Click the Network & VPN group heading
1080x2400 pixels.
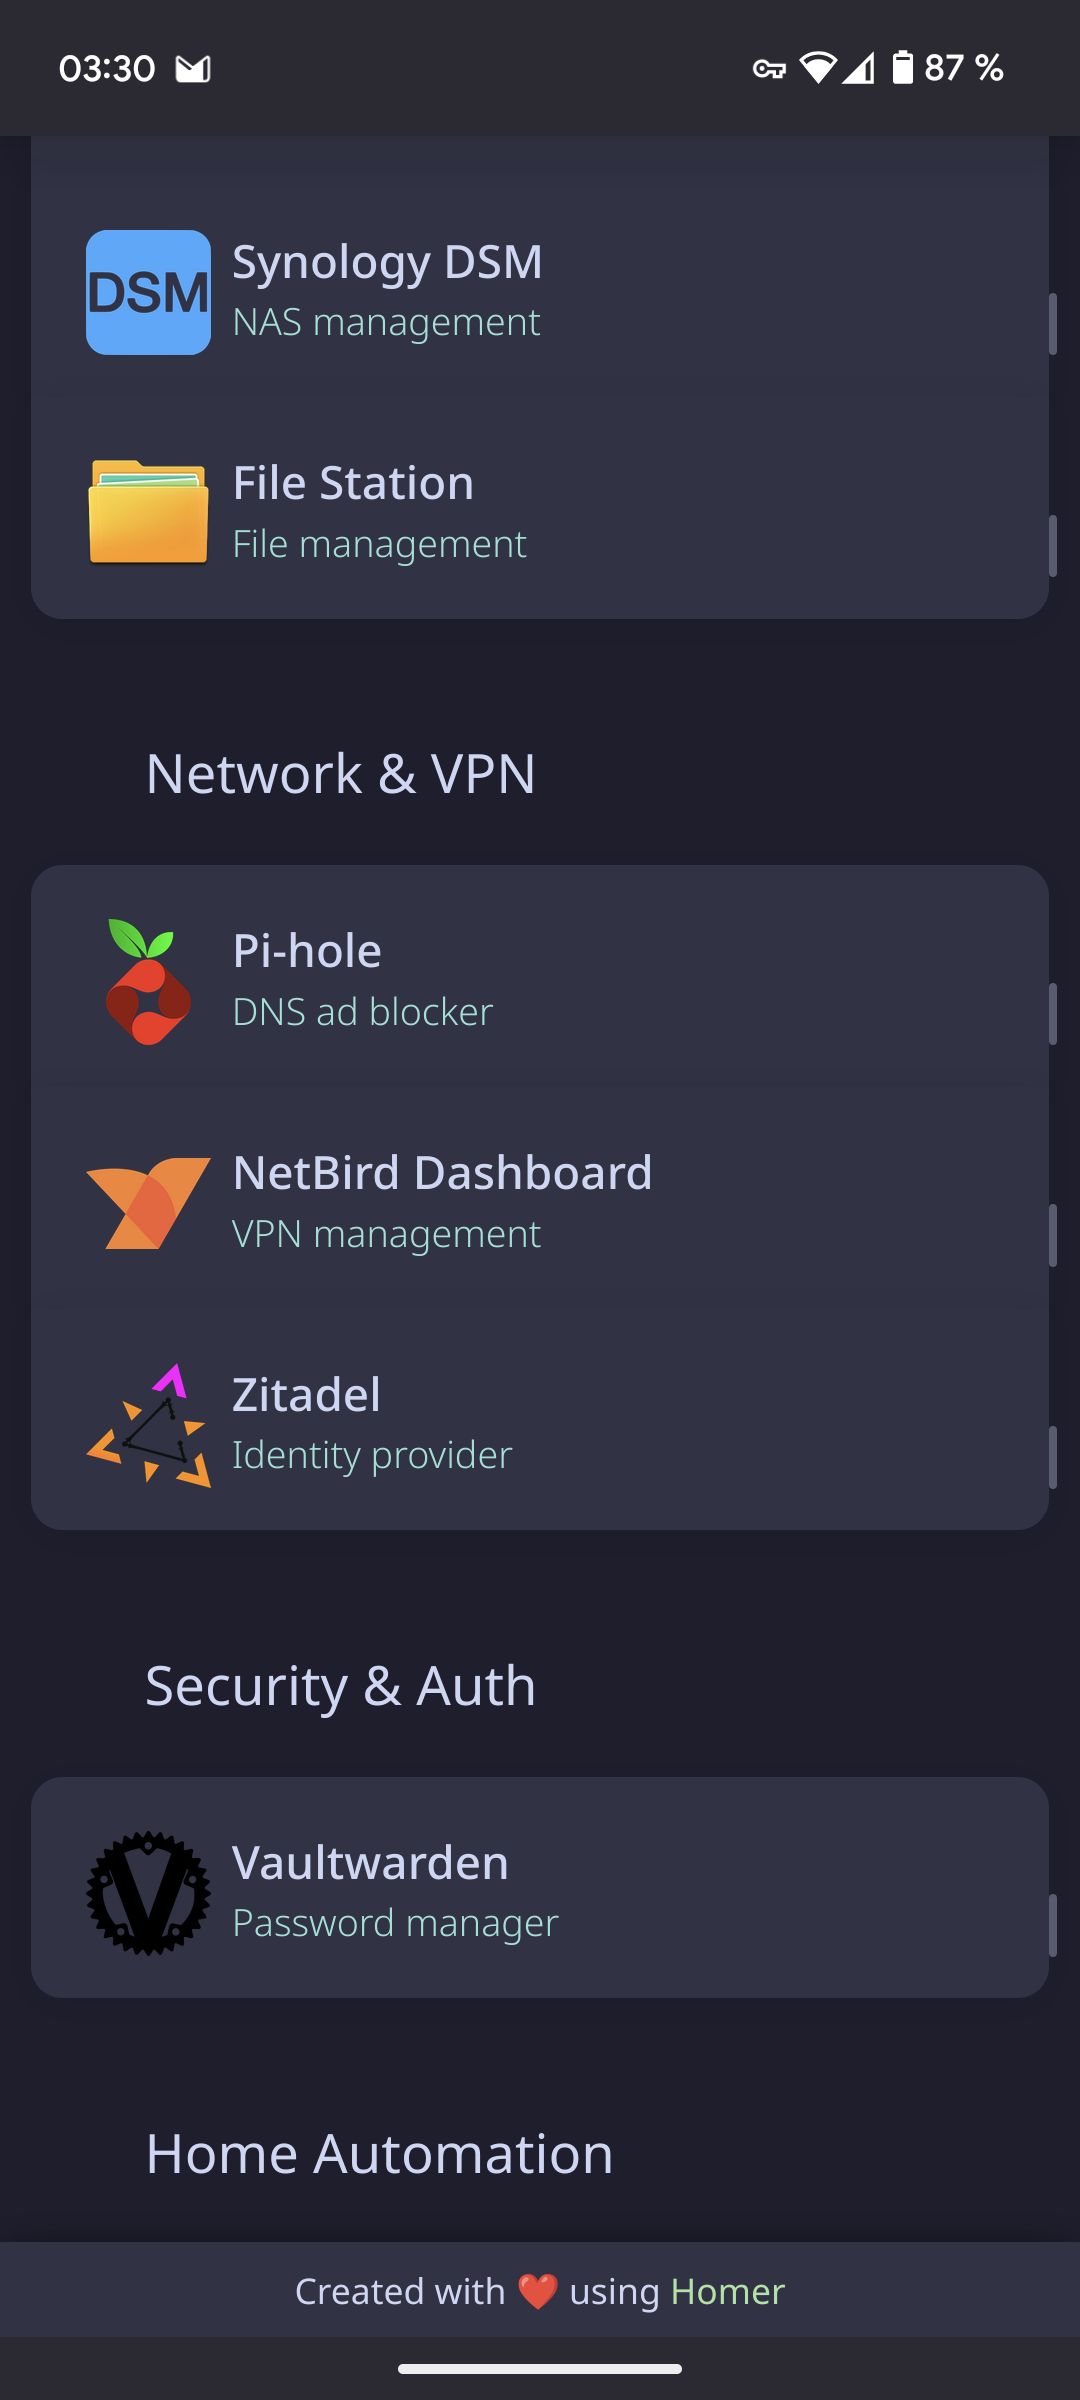click(x=341, y=774)
